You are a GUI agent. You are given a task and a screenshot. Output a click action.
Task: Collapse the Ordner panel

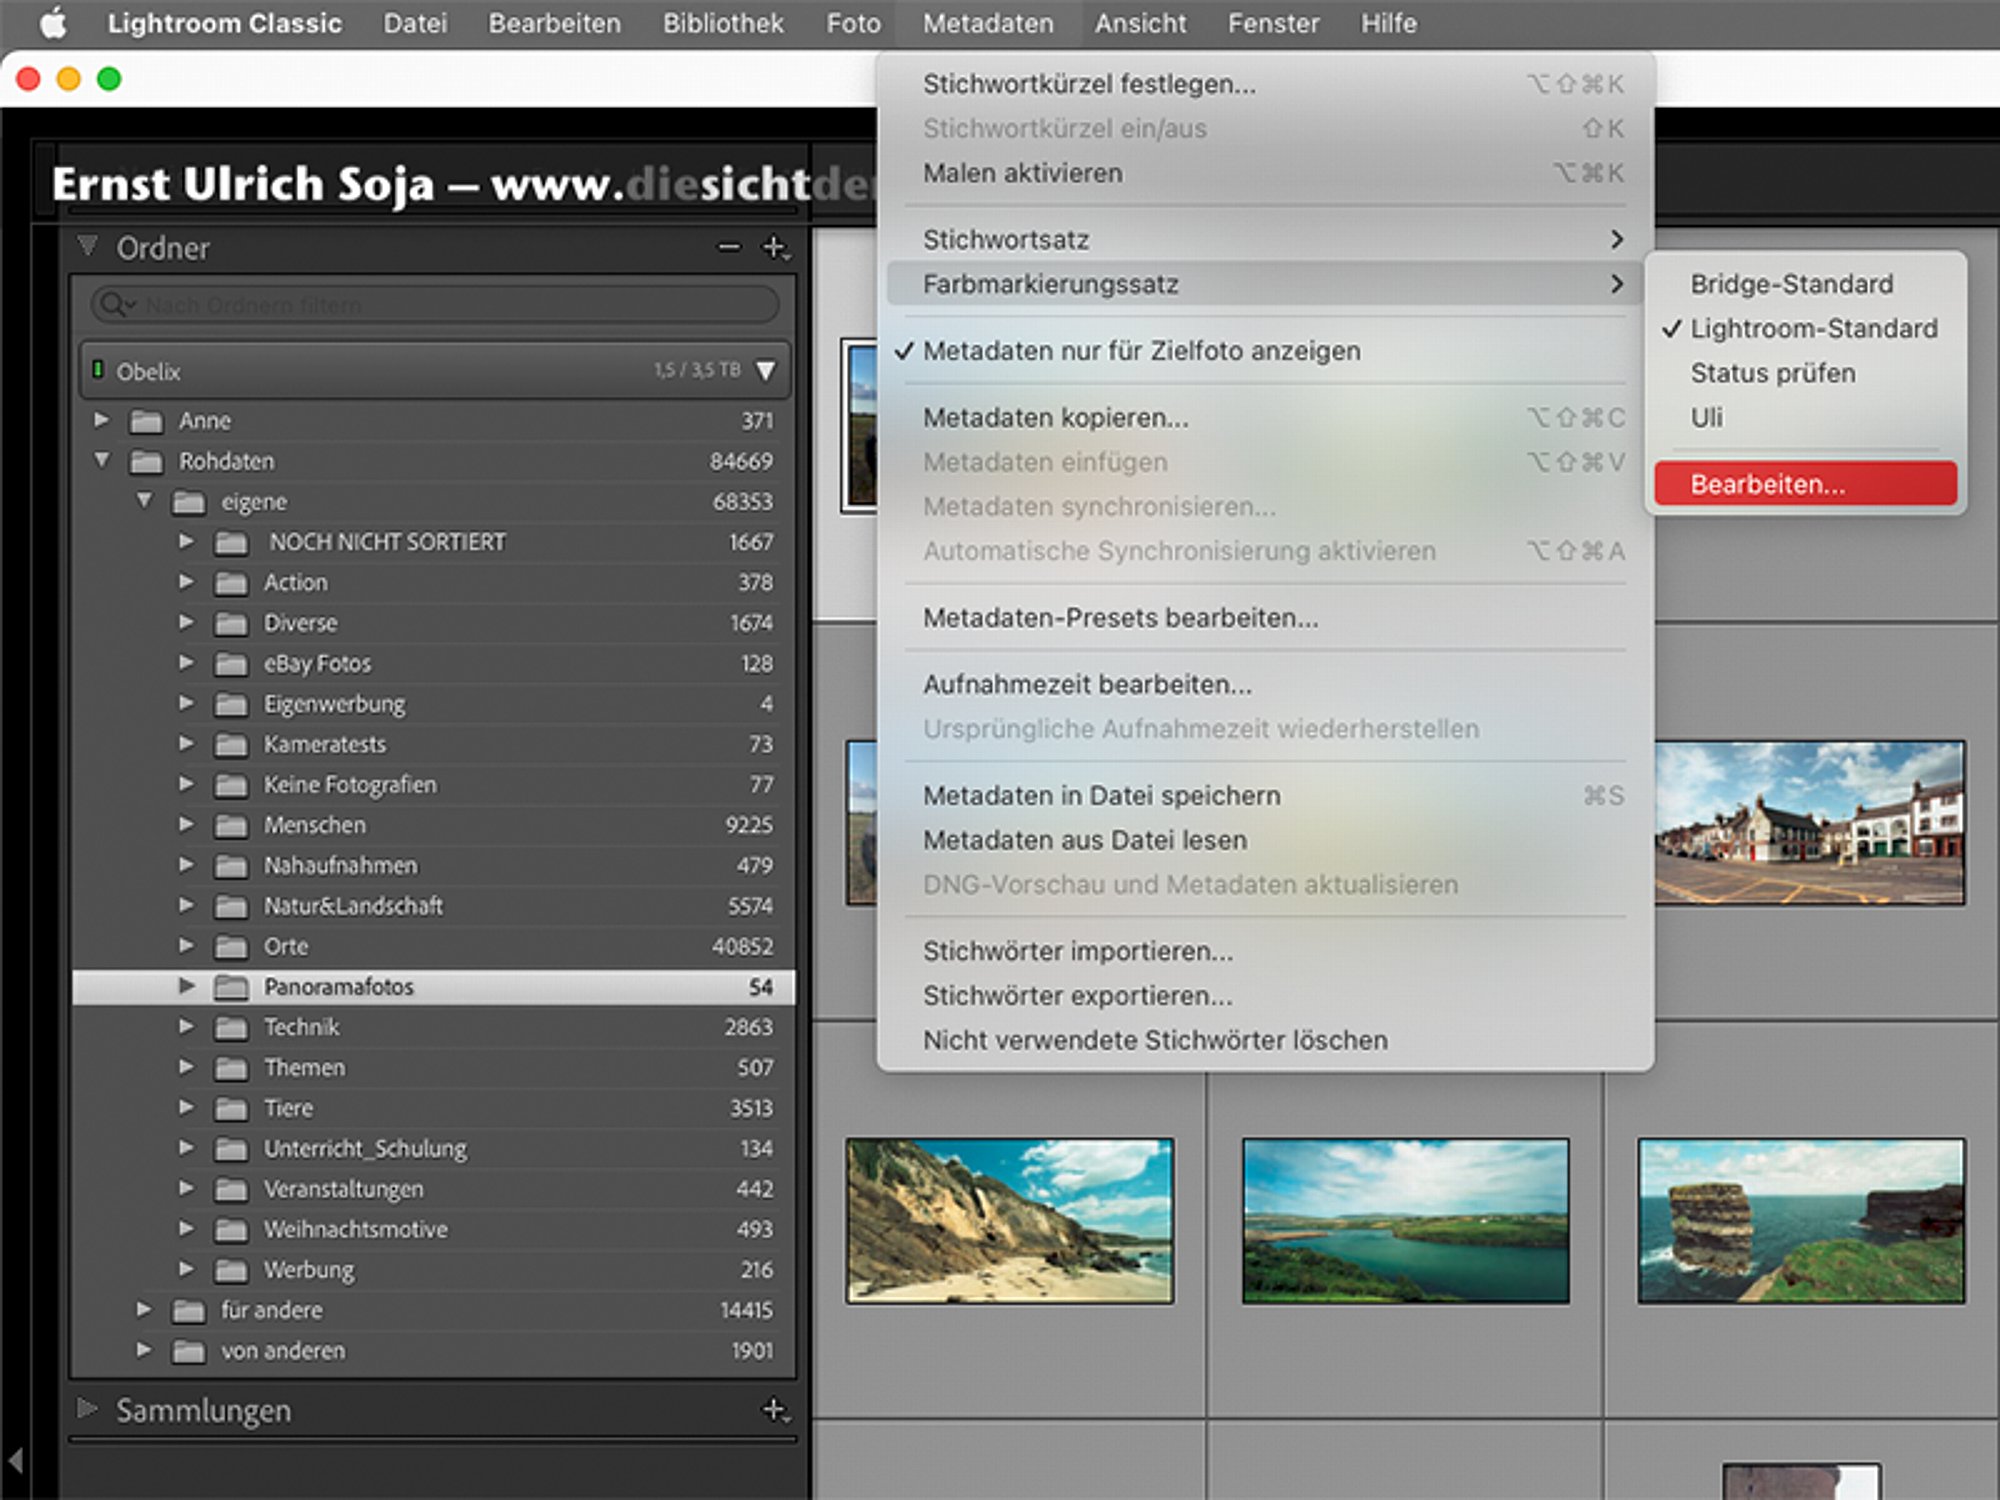coord(88,246)
